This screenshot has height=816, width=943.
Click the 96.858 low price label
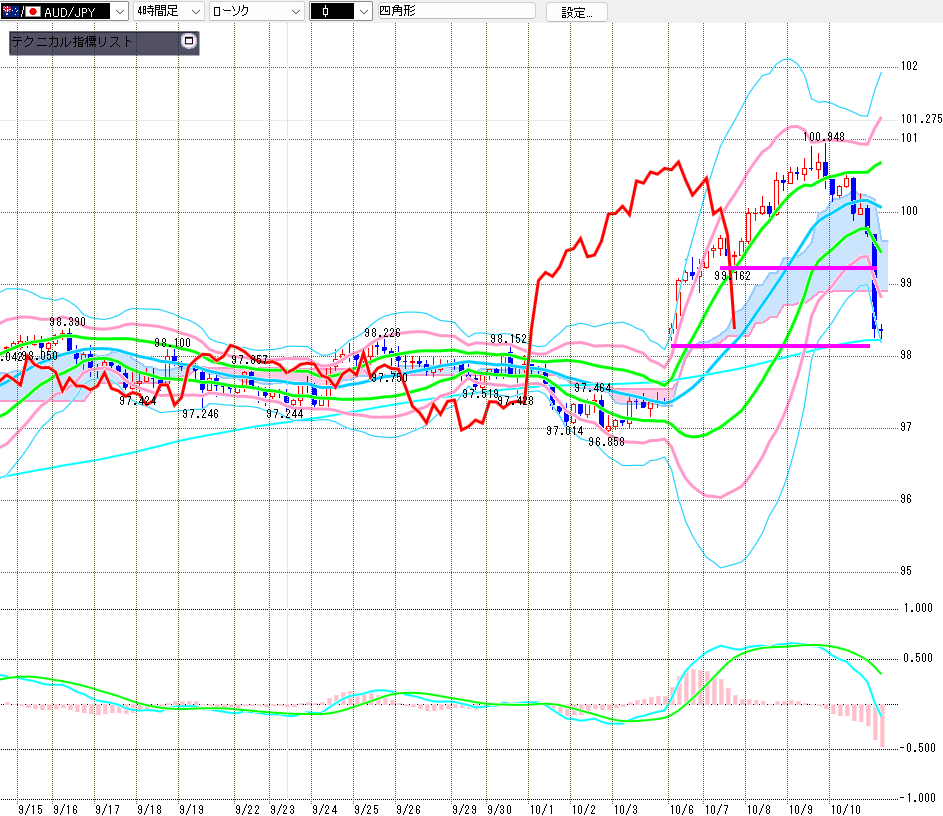[607, 440]
